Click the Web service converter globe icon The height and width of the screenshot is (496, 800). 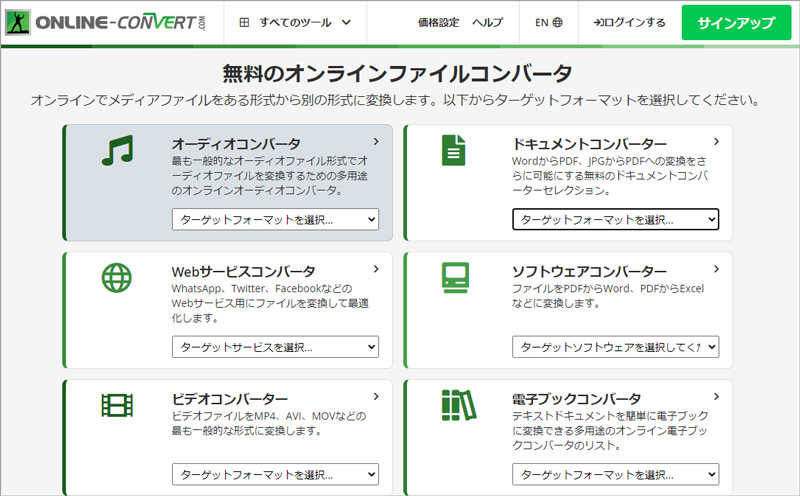117,277
